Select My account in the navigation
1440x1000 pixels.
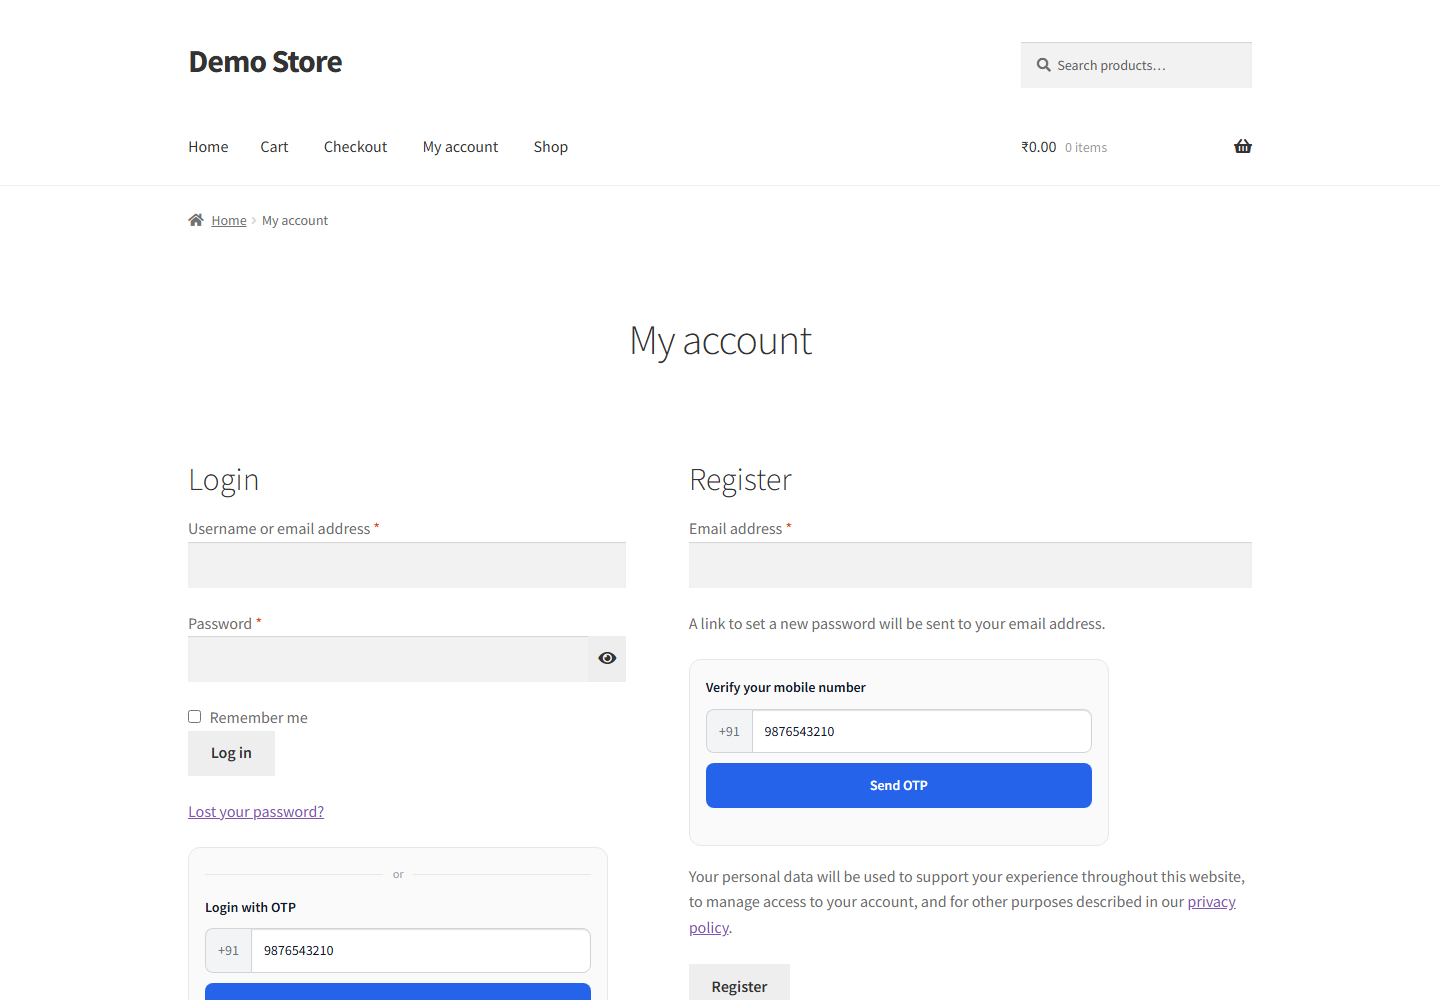click(460, 147)
